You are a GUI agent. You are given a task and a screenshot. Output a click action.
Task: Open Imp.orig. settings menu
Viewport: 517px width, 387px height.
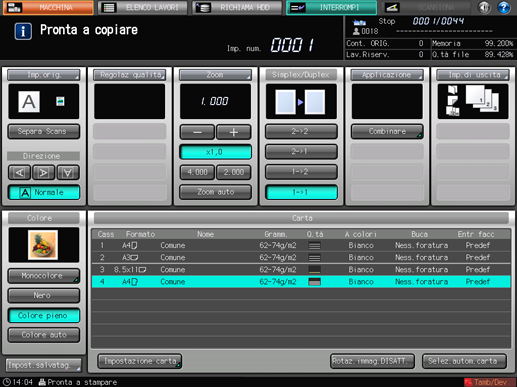tap(44, 75)
